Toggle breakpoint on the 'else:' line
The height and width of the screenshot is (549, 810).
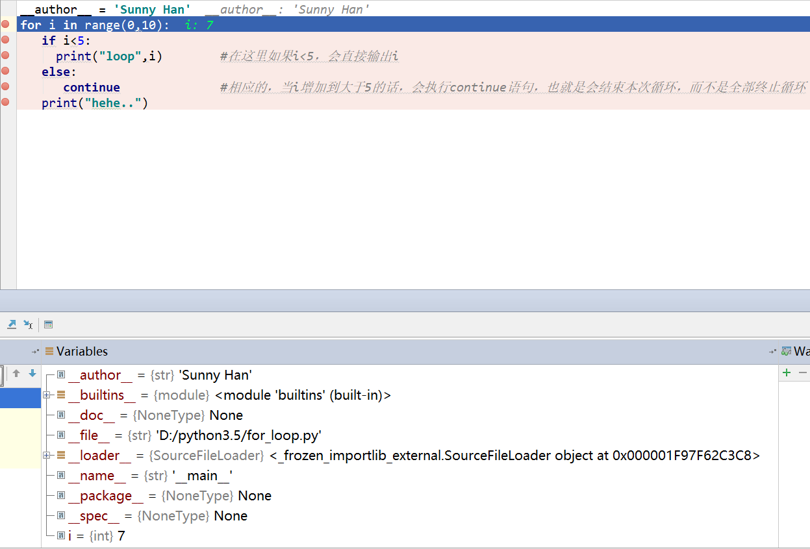coord(5,71)
